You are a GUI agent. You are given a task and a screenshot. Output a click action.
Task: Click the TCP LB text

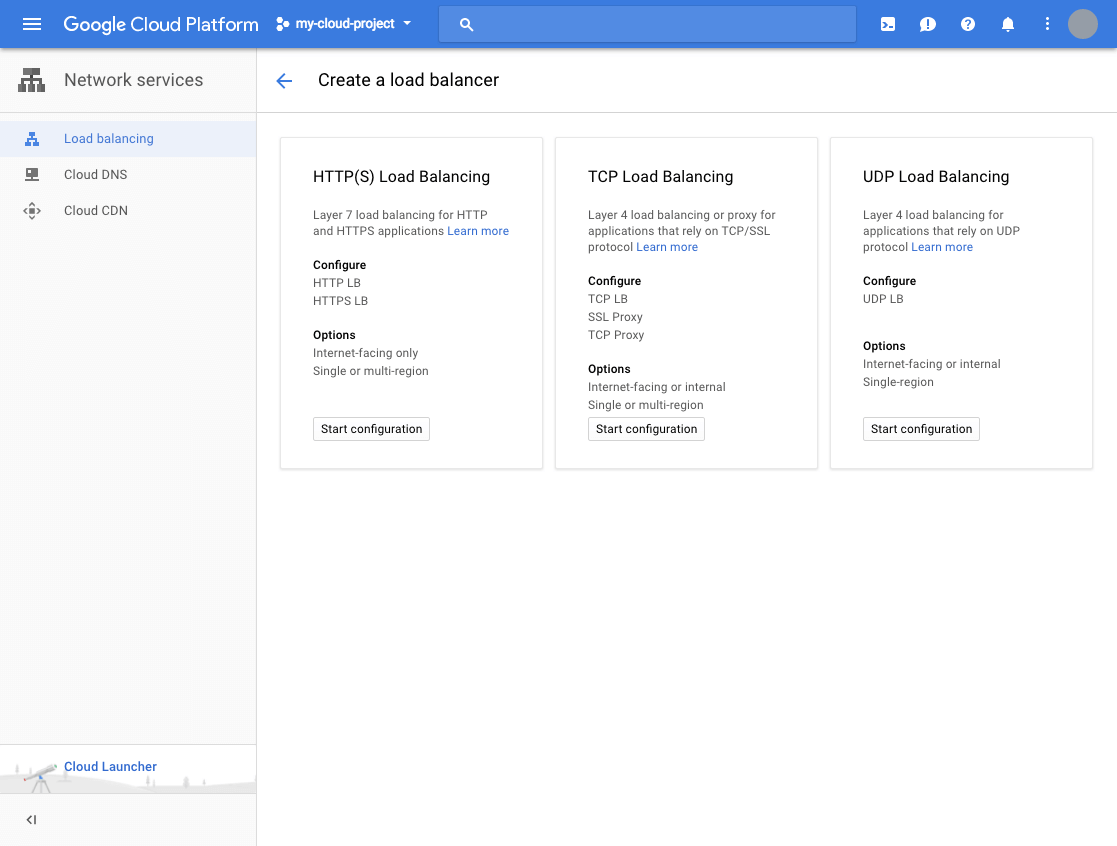point(608,299)
